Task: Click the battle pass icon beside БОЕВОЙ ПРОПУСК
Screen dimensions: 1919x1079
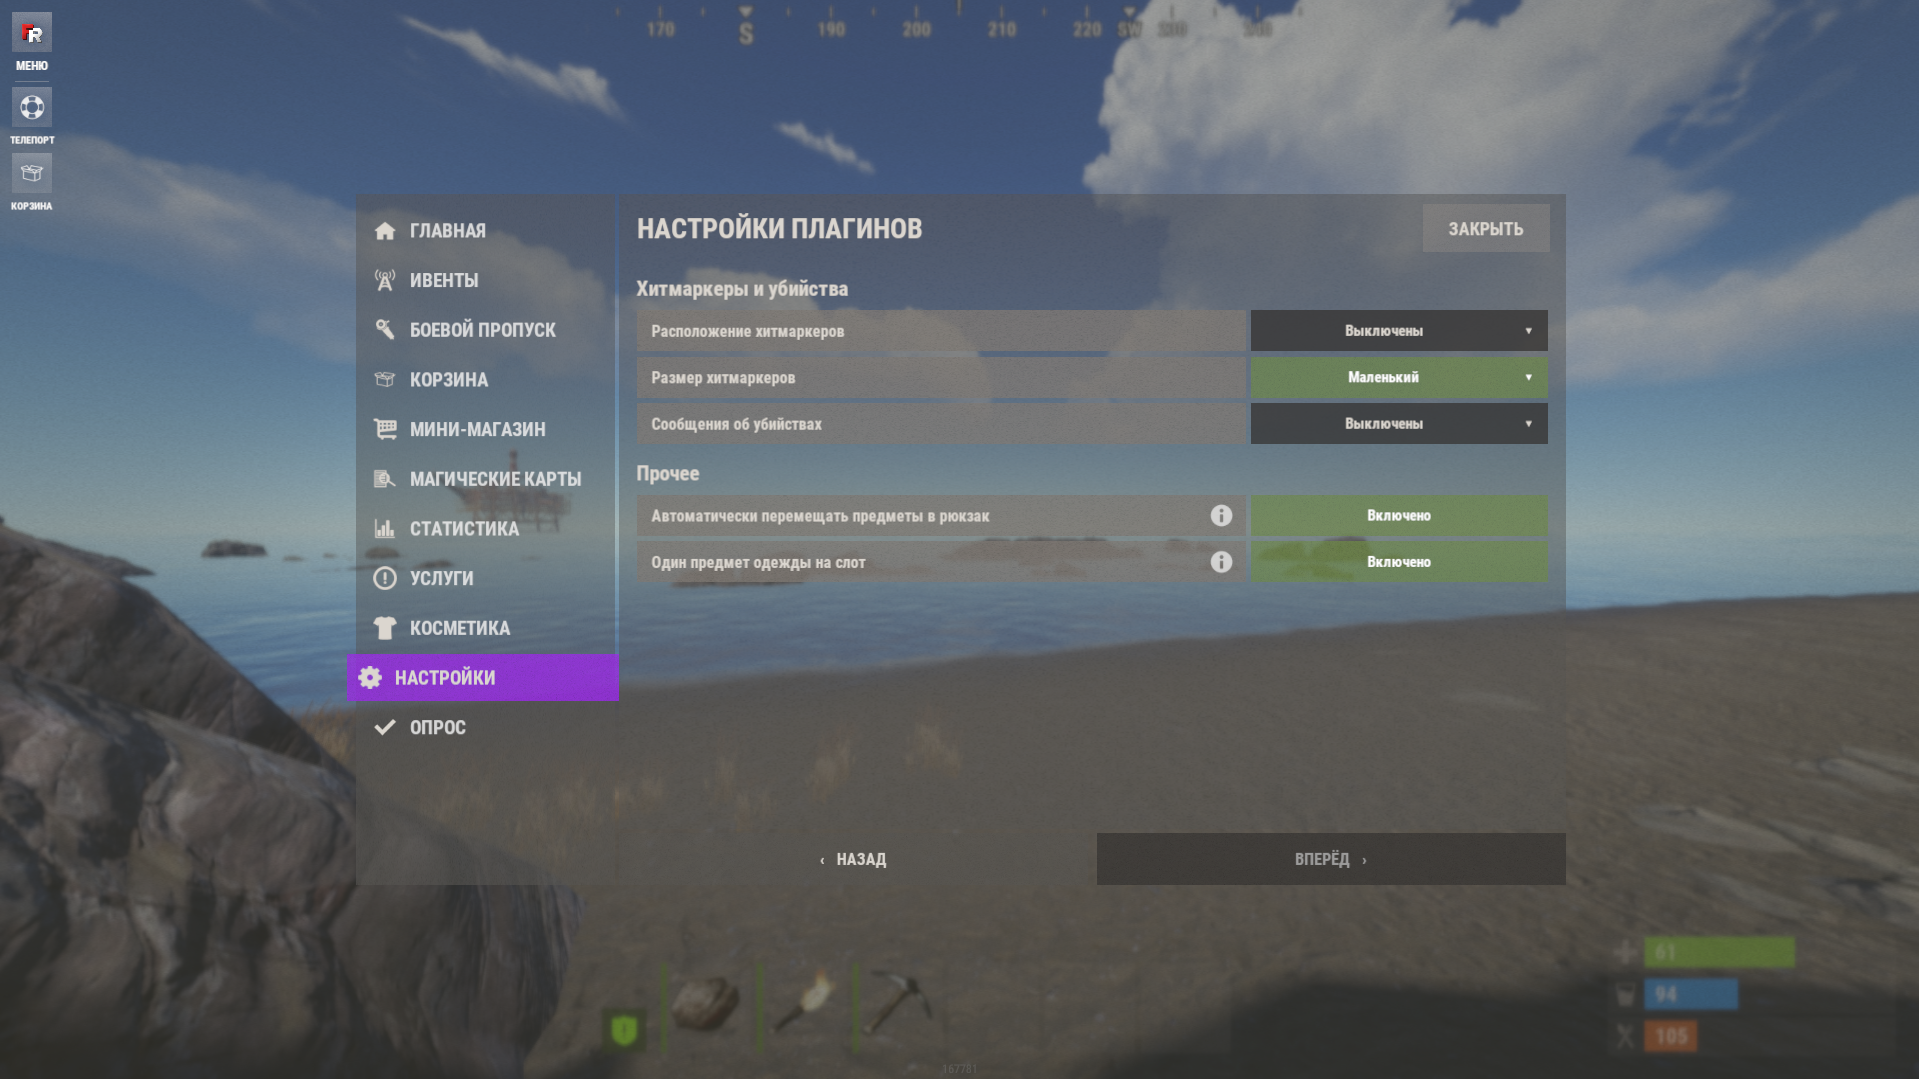Action: [x=385, y=330]
